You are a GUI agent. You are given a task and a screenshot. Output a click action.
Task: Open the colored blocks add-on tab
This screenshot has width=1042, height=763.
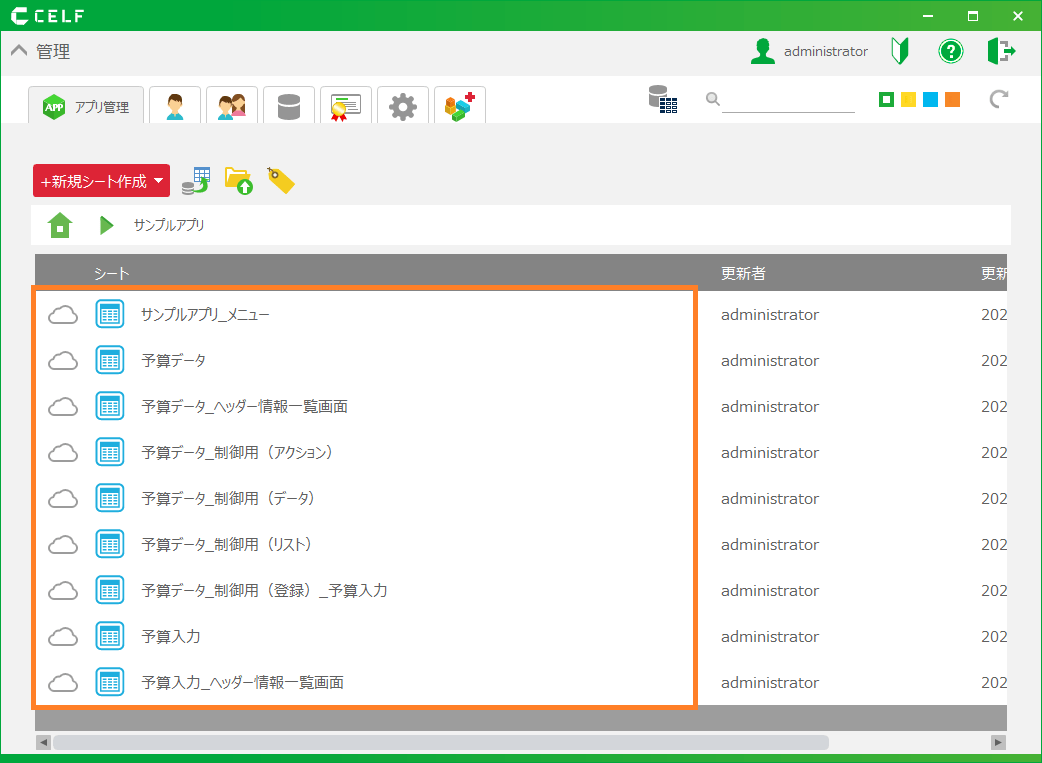coord(460,106)
